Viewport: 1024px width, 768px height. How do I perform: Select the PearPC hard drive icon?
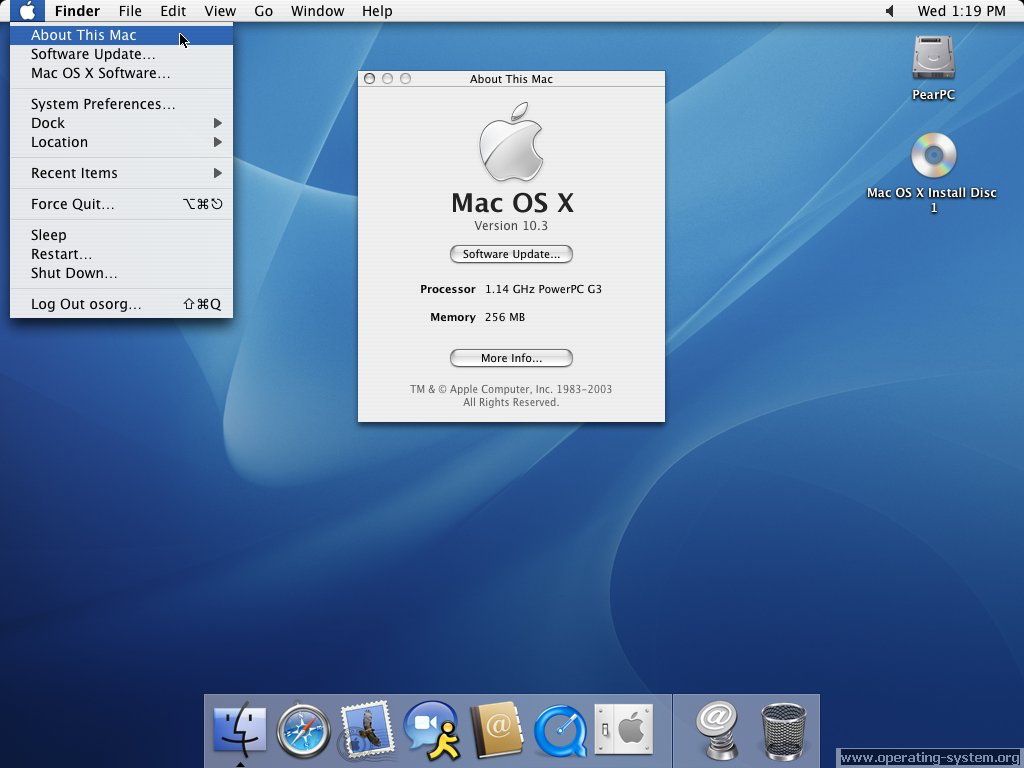click(x=933, y=58)
